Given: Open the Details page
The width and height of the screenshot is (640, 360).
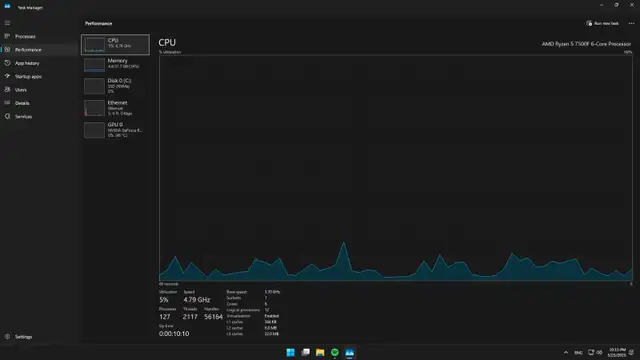Looking at the screenshot, I should click(x=40, y=103).
